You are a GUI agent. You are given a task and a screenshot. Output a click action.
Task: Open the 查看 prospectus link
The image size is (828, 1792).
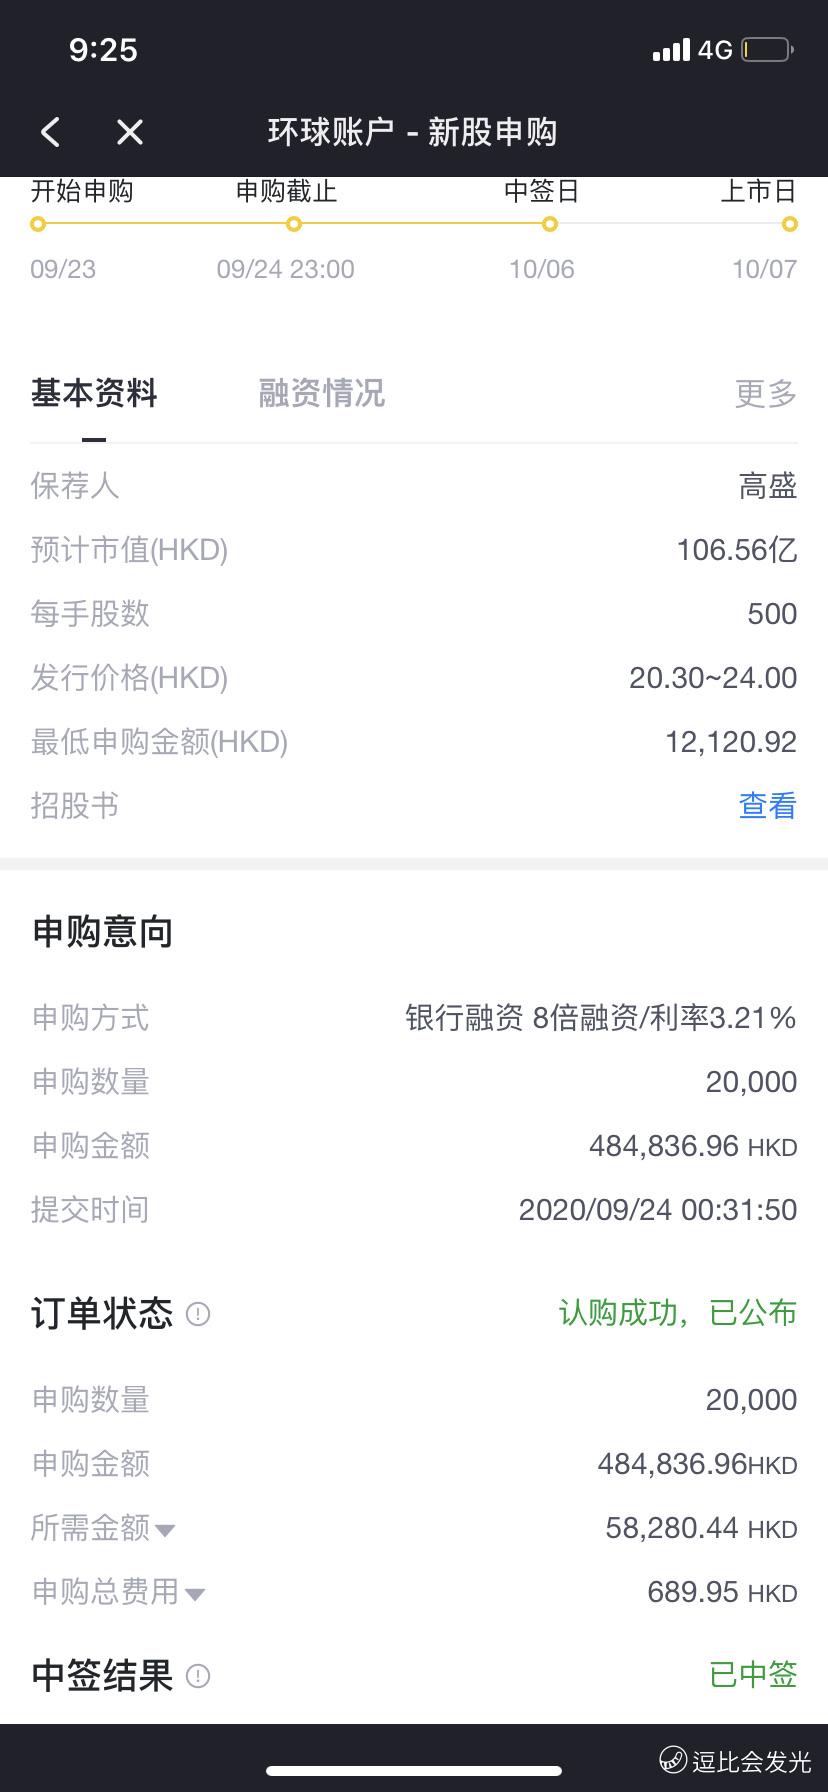tap(767, 805)
